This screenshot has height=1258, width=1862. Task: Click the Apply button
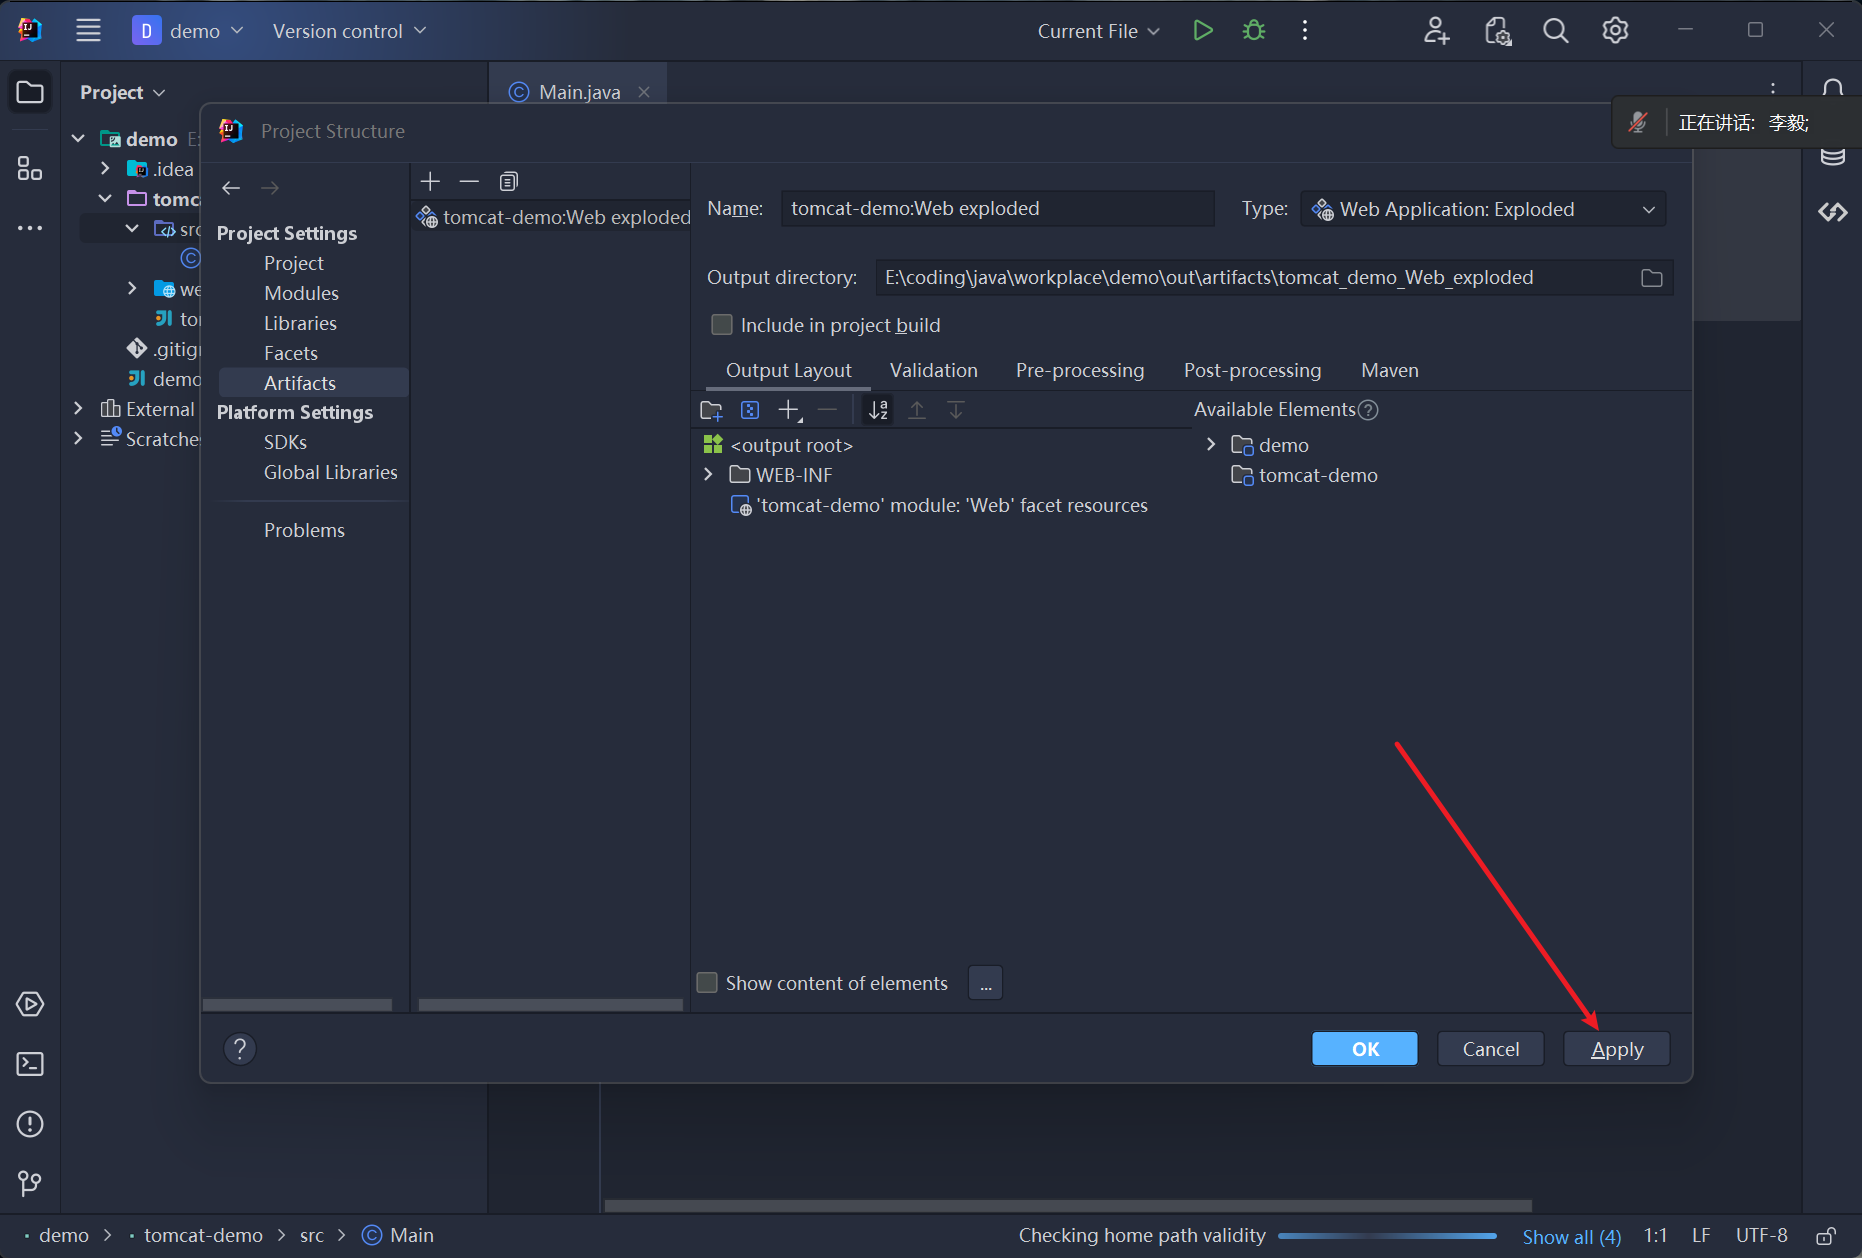click(1616, 1049)
